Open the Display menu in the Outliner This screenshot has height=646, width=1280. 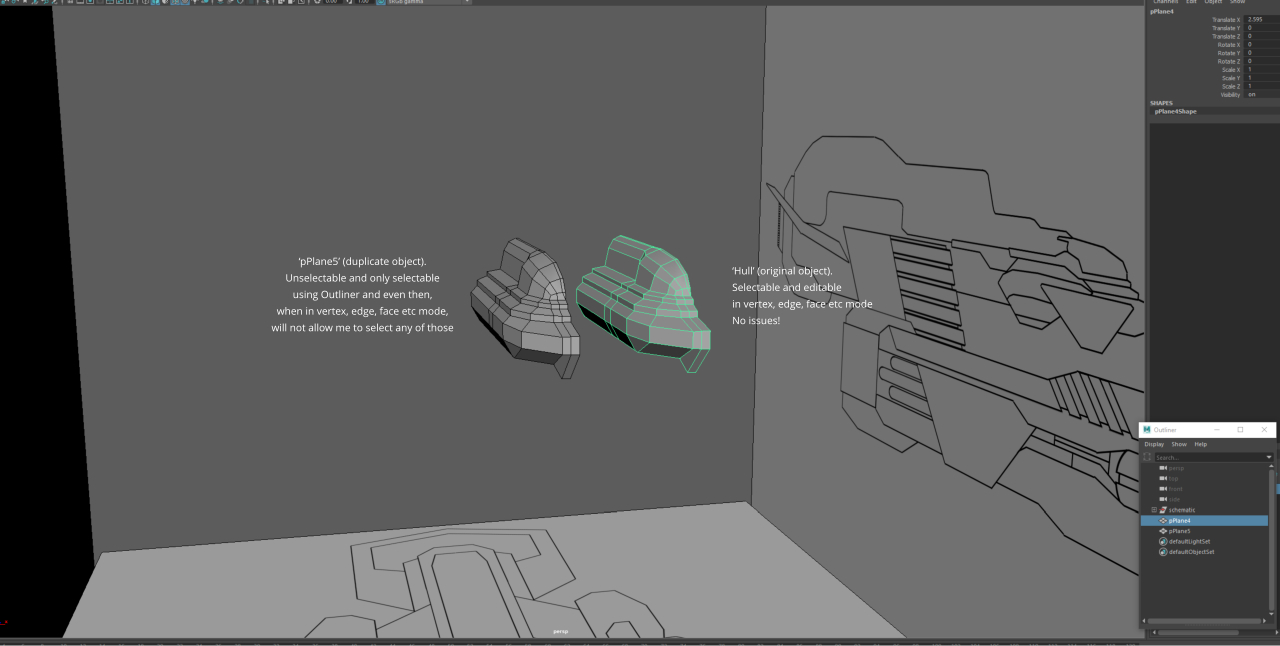coord(1154,444)
